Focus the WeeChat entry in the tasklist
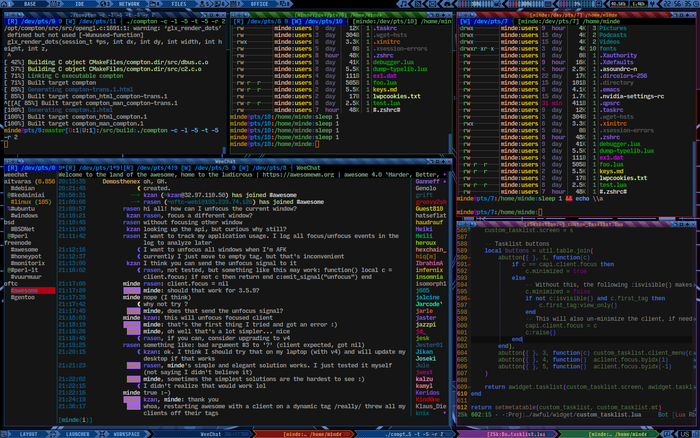Viewport: 700px width, 438px height. 211,434
